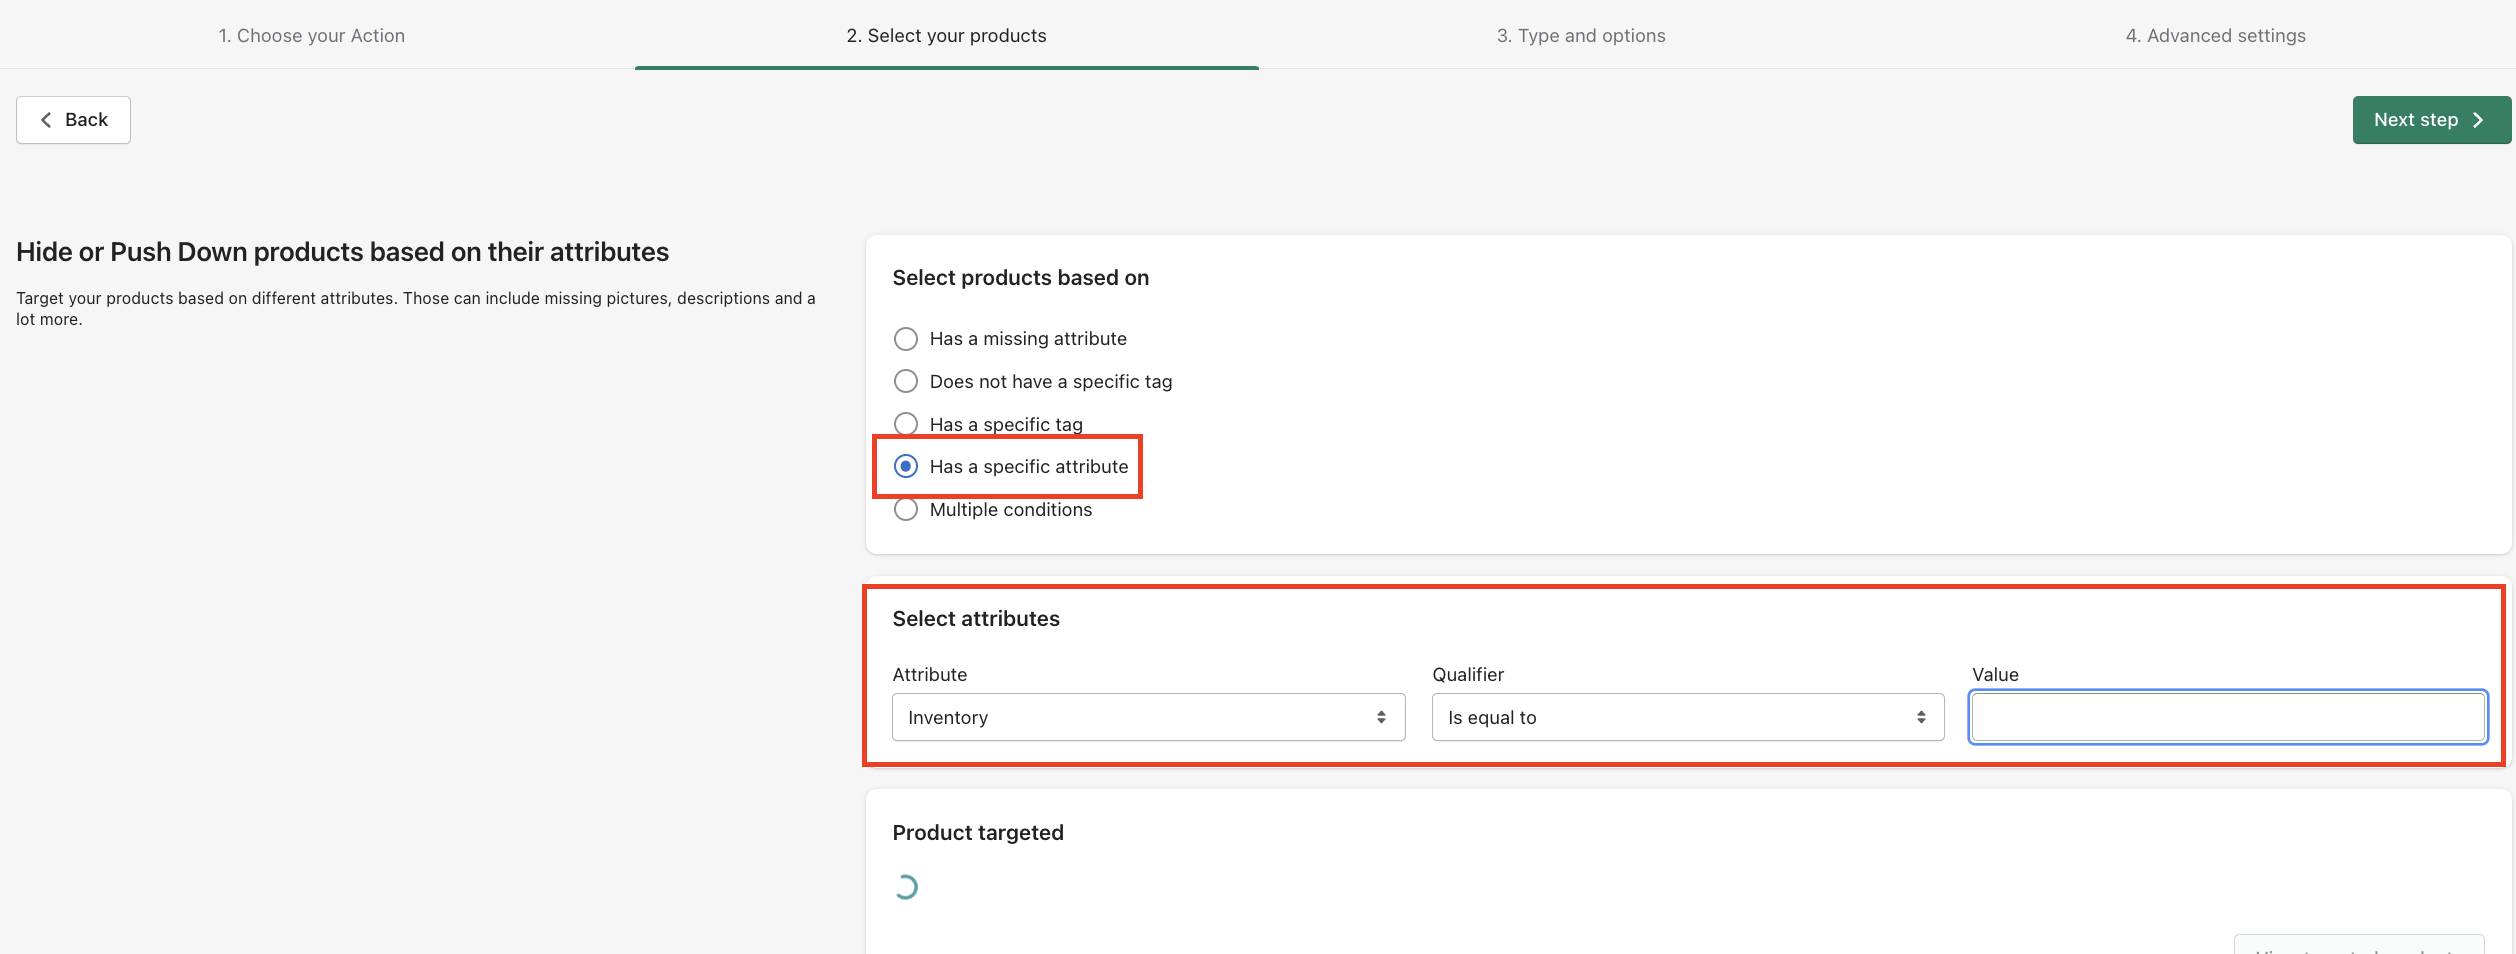Select Has a specific attribute radio
The image size is (2516, 954).
pyautogui.click(x=906, y=466)
